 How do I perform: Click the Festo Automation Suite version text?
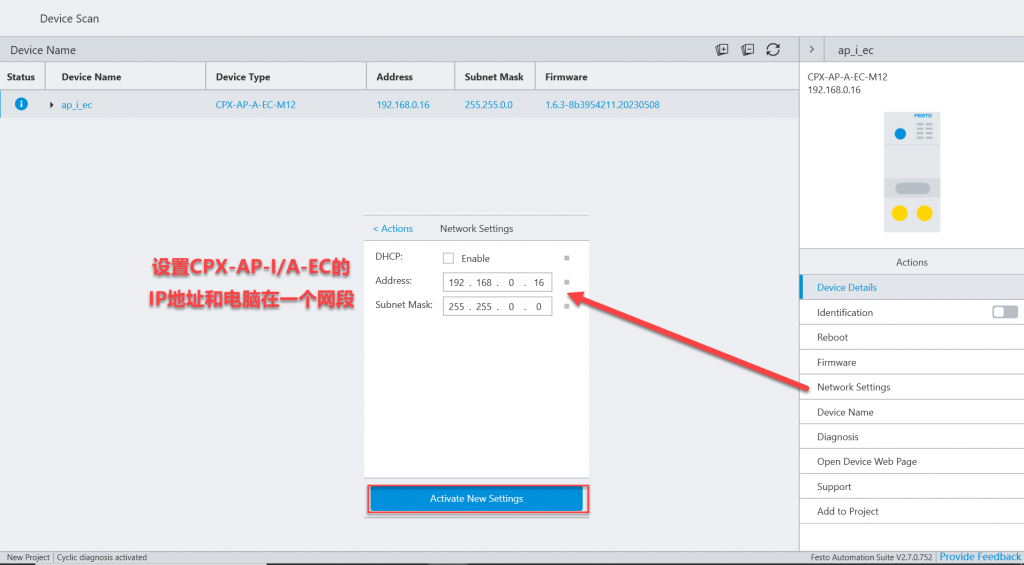871,558
